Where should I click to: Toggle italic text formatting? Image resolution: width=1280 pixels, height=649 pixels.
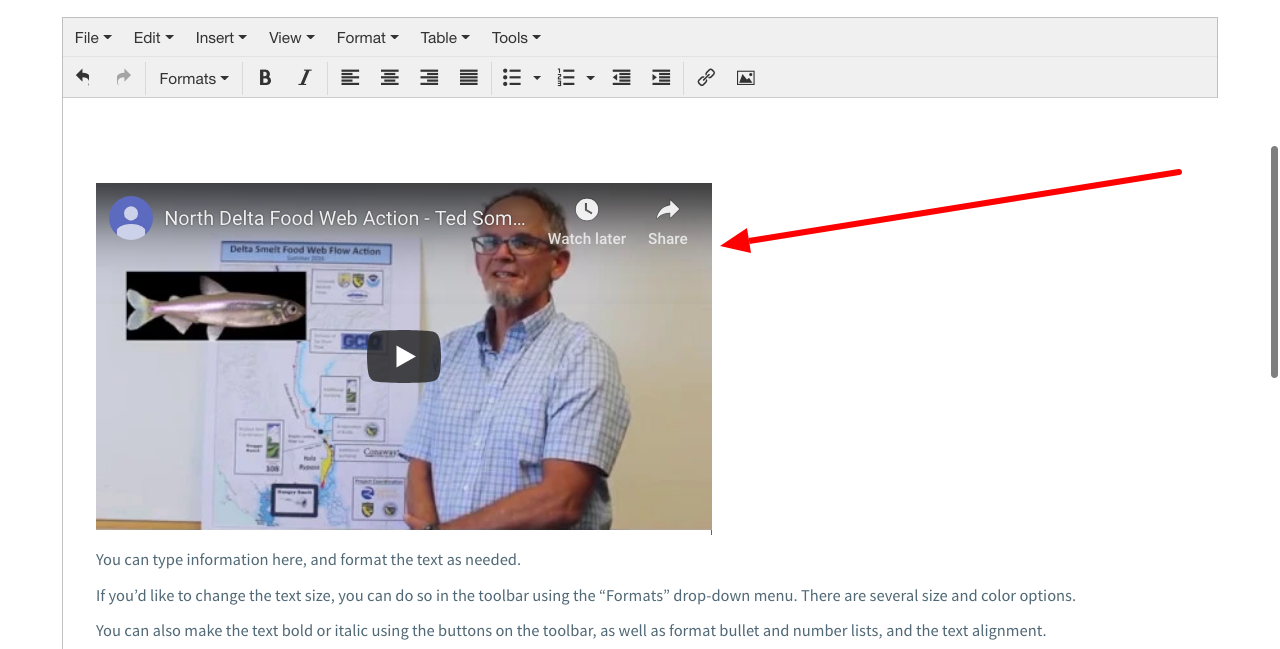tap(305, 77)
